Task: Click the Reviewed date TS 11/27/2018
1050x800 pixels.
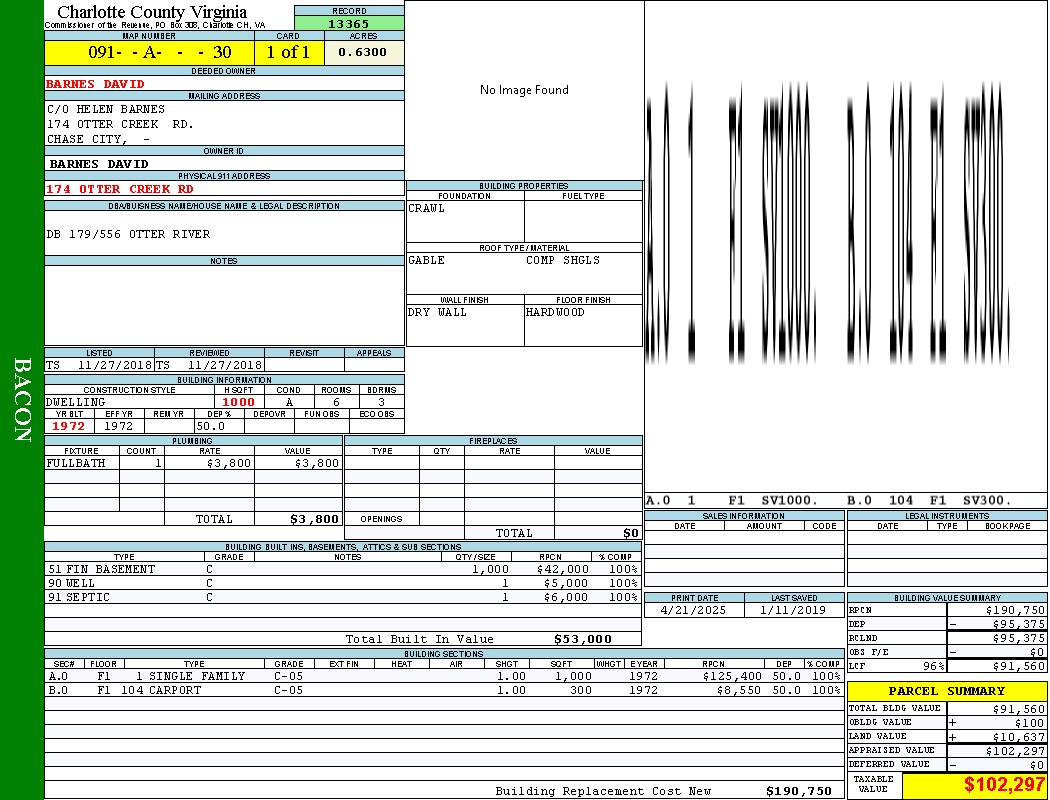Action: [x=209, y=365]
